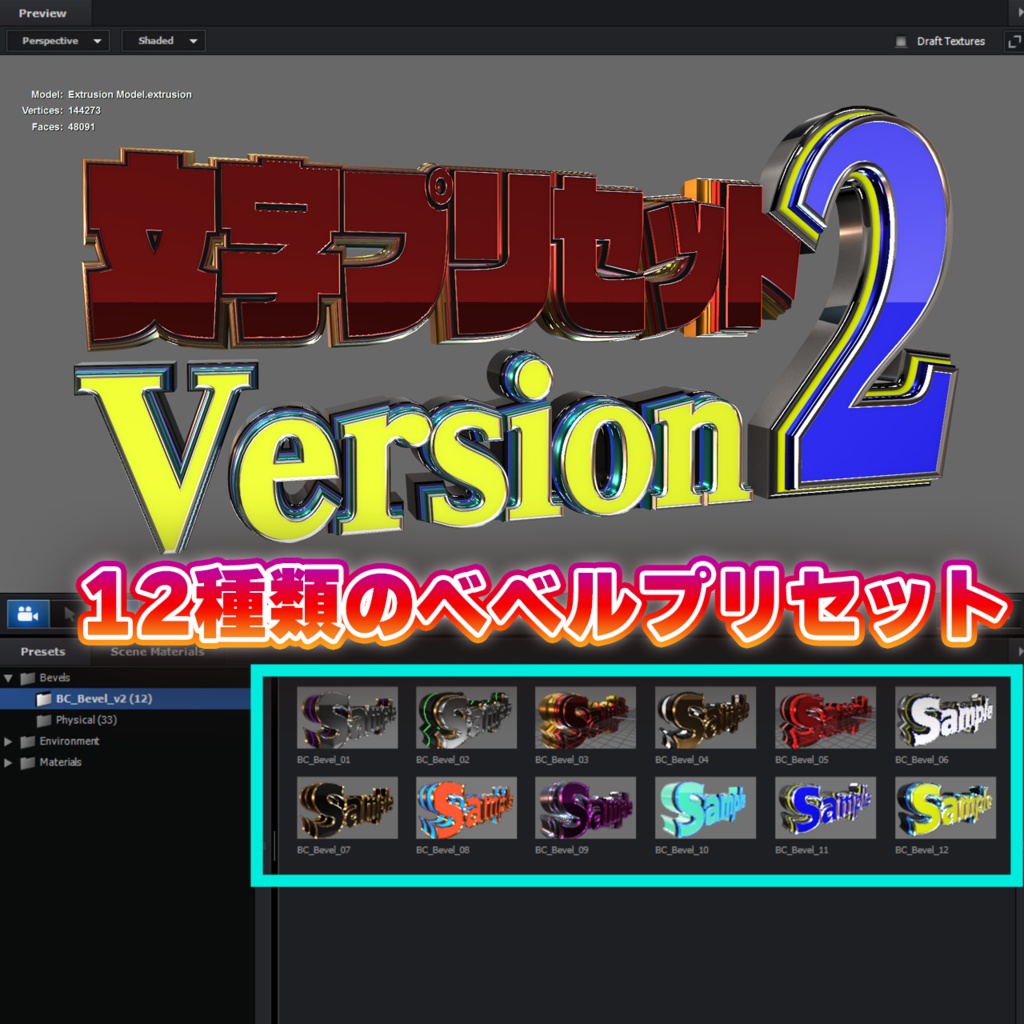This screenshot has height=1024, width=1024.
Task: Select the camera orbit tool icon
Action: 27,615
